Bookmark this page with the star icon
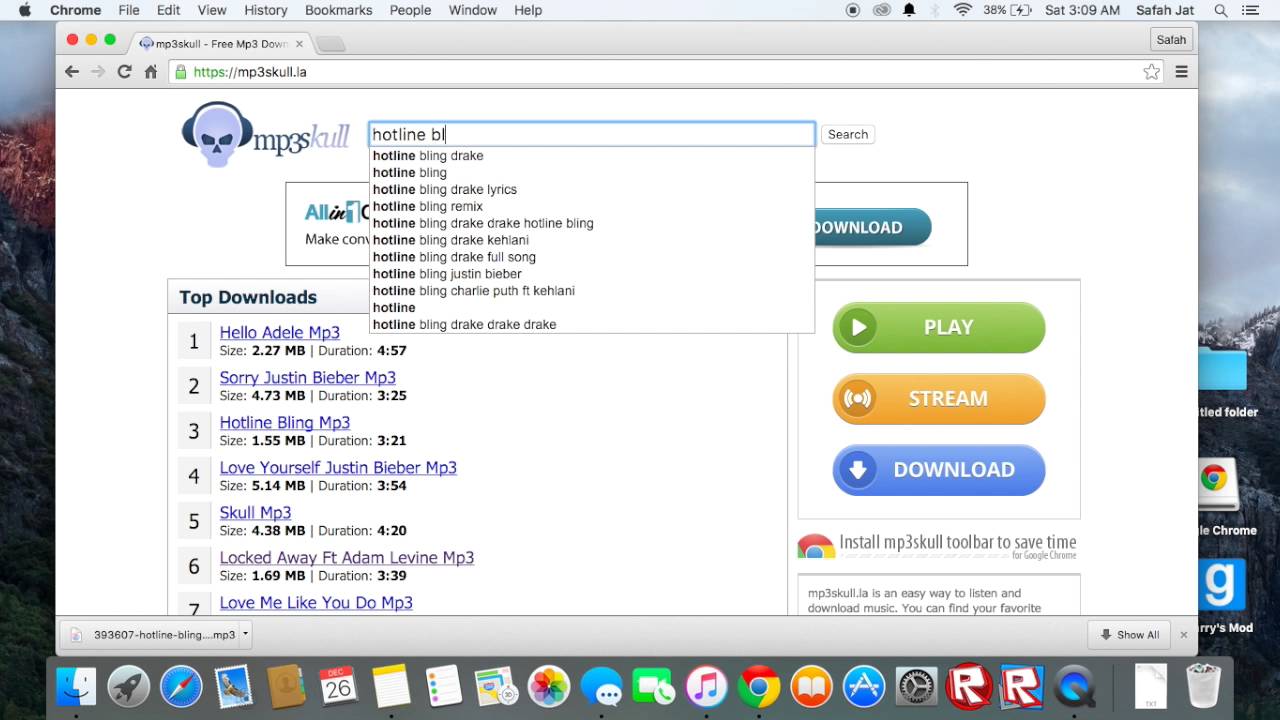 tap(1152, 72)
